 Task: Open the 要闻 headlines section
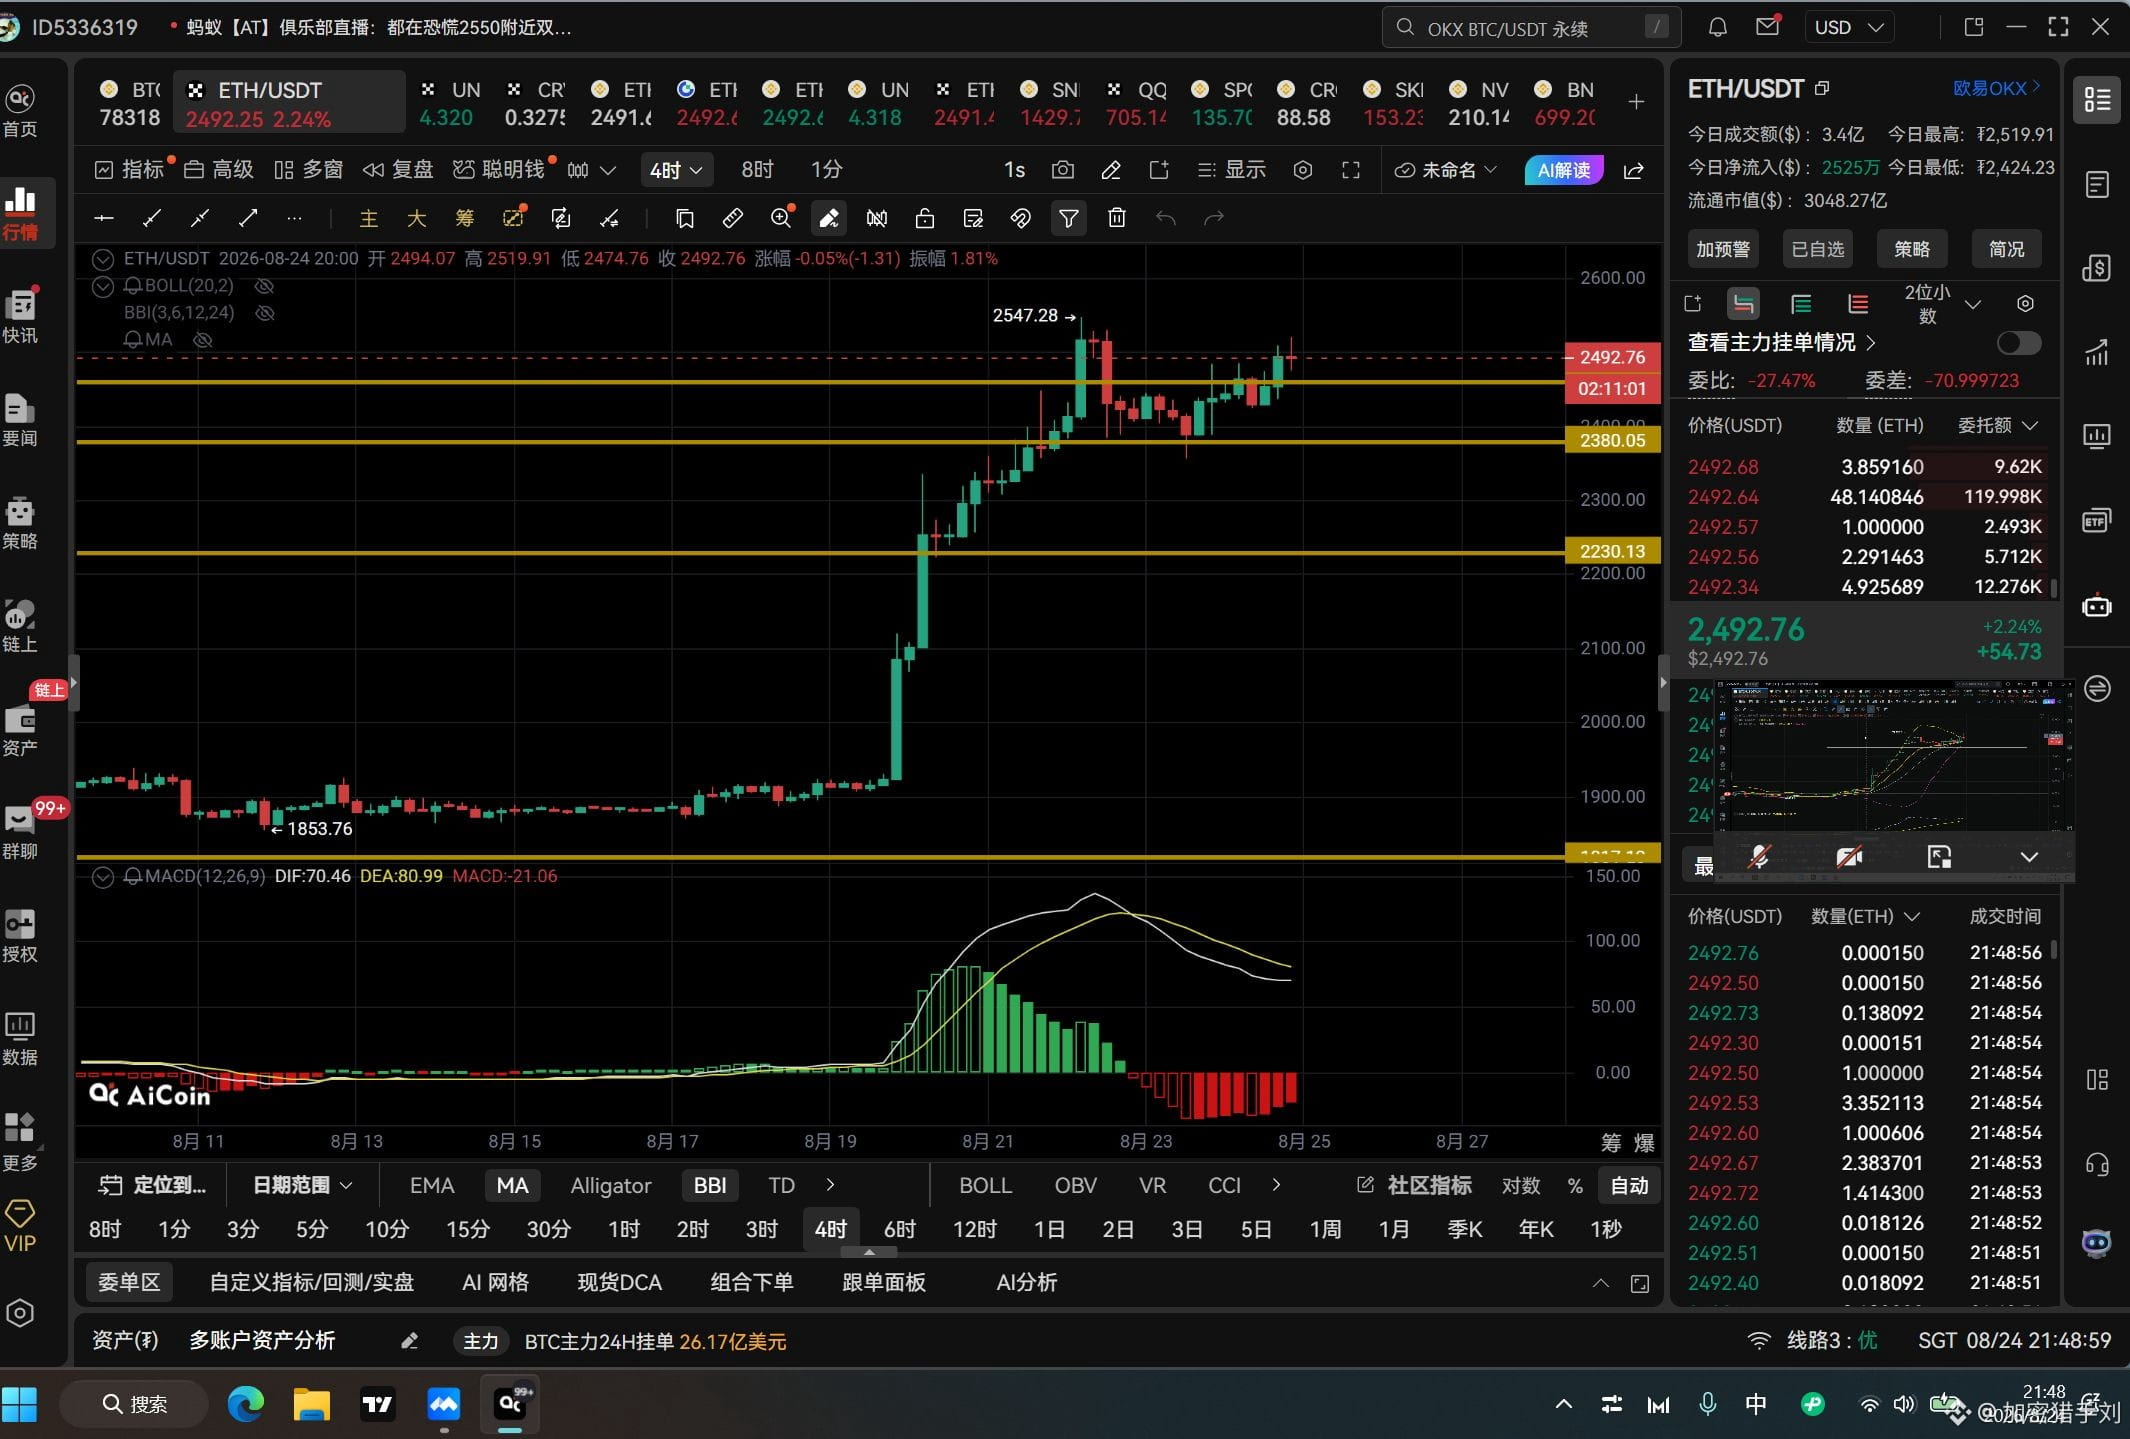click(20, 420)
